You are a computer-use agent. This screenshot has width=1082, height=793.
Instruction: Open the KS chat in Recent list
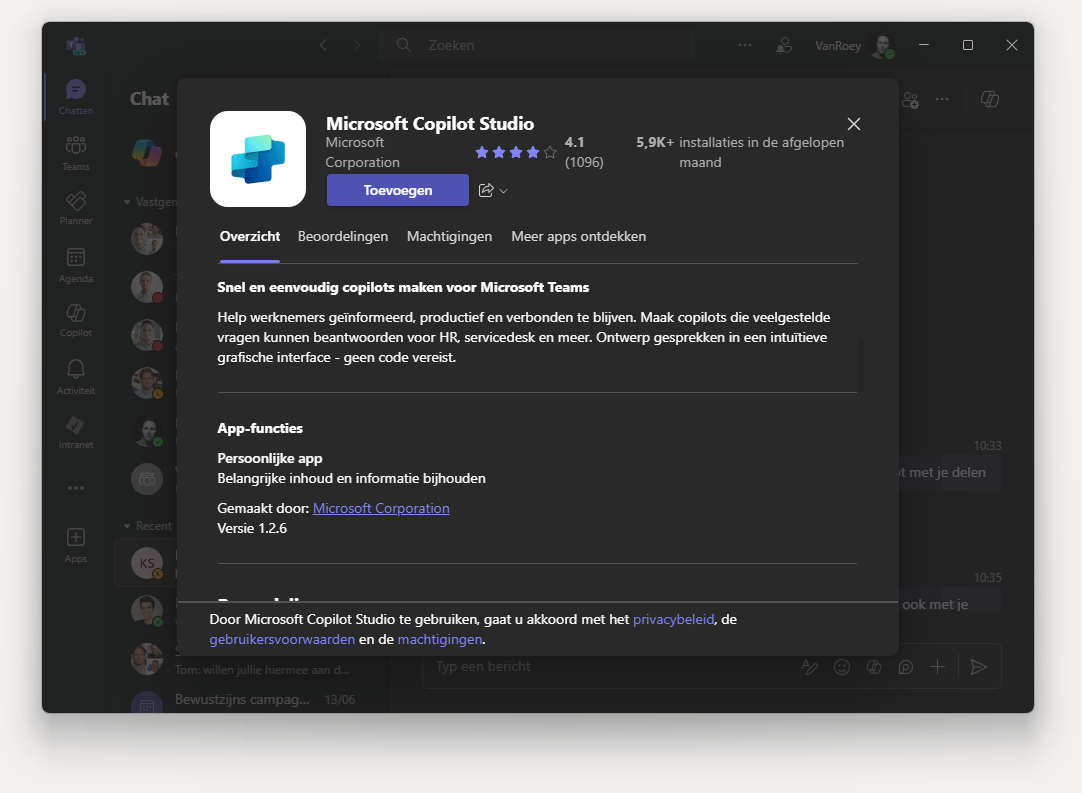(146, 564)
